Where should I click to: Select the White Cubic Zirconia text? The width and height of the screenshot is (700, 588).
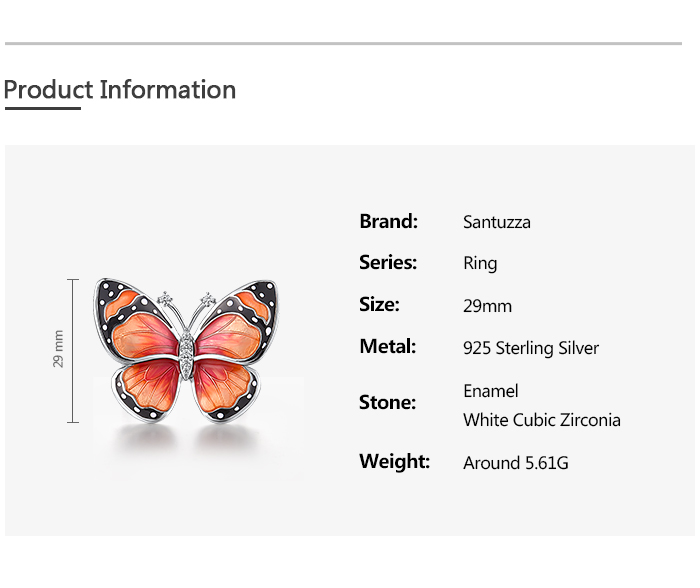pyautogui.click(x=541, y=420)
